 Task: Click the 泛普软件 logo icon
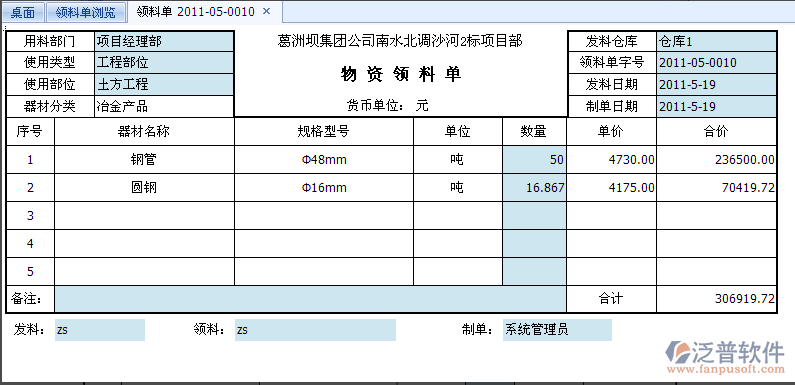point(677,352)
